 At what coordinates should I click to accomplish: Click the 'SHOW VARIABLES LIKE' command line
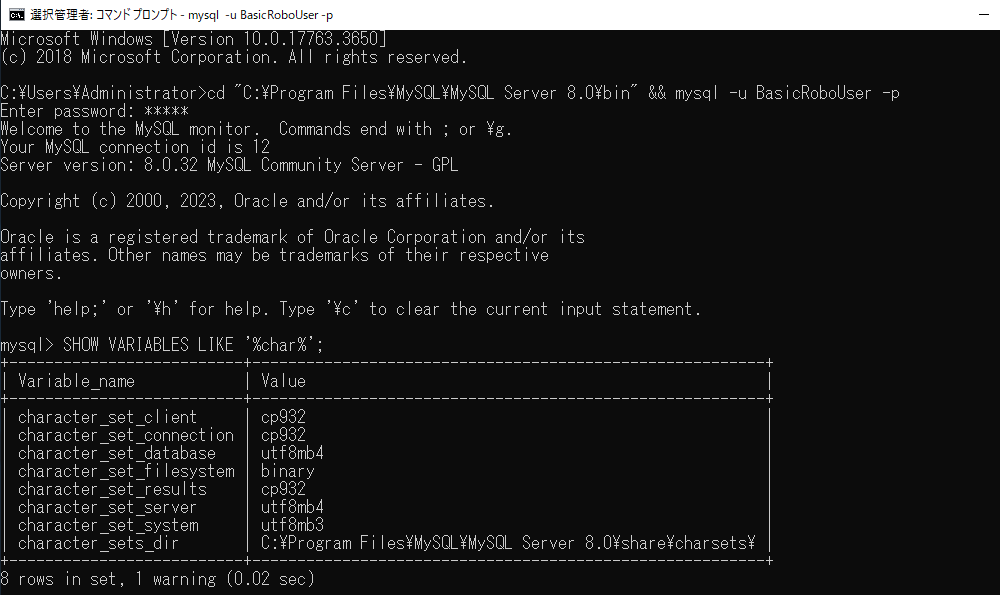tap(162, 345)
